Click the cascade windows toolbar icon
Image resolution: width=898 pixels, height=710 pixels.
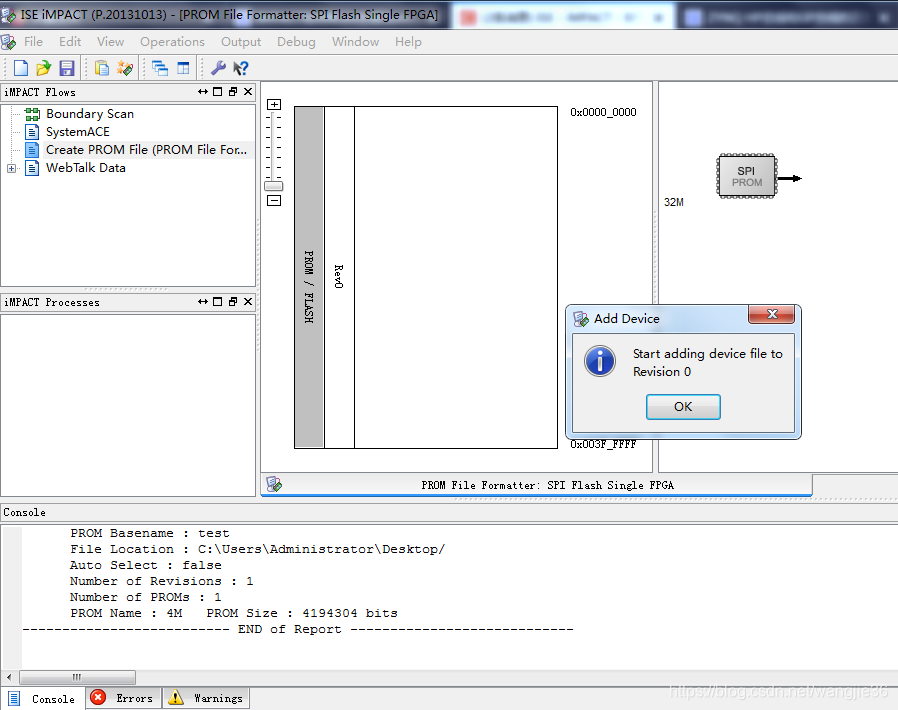pyautogui.click(x=160, y=68)
